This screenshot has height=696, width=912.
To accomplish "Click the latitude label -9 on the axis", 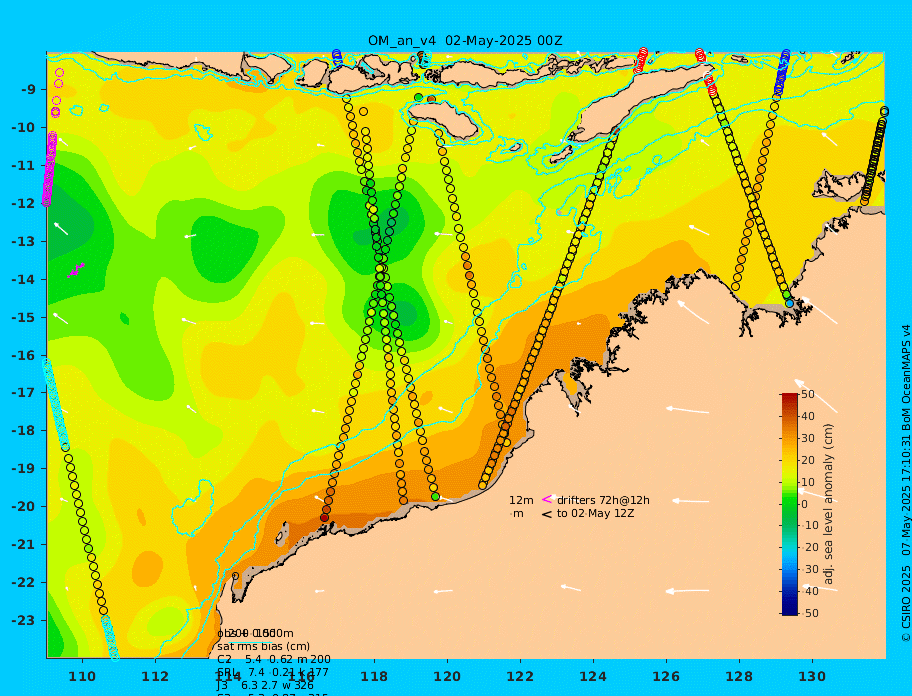I will tap(28, 90).
